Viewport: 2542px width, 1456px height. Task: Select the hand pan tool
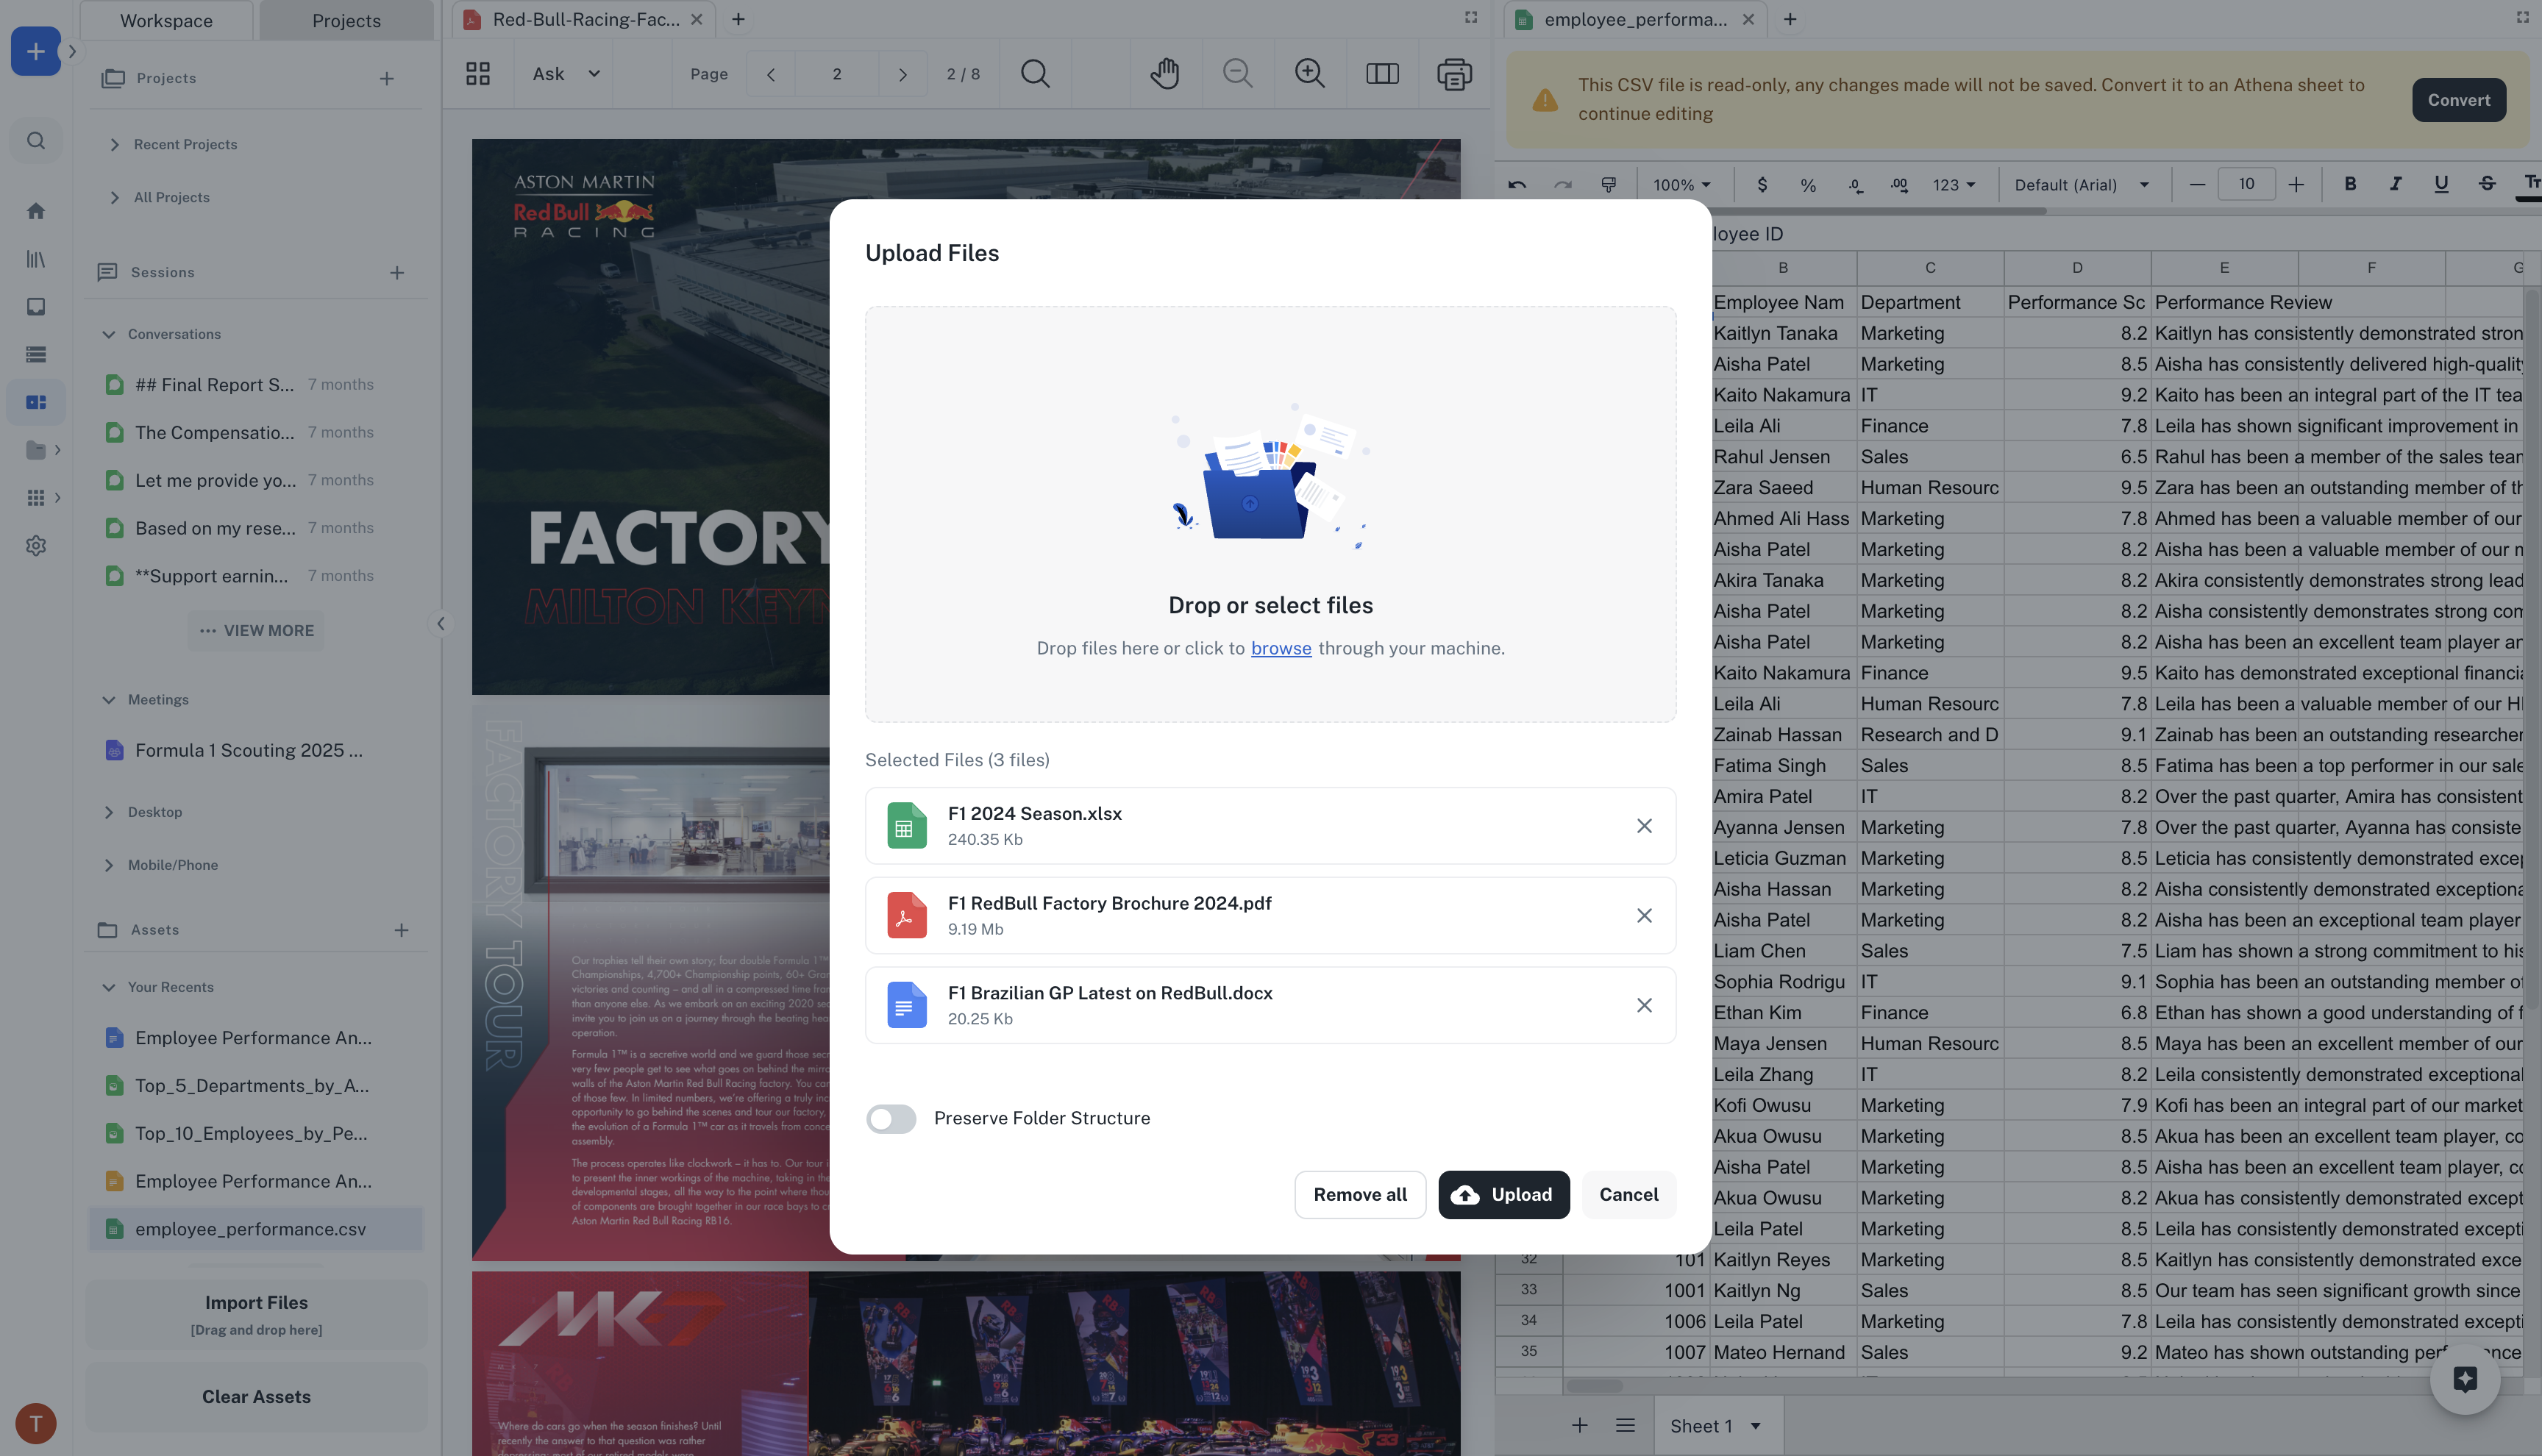click(x=1164, y=74)
